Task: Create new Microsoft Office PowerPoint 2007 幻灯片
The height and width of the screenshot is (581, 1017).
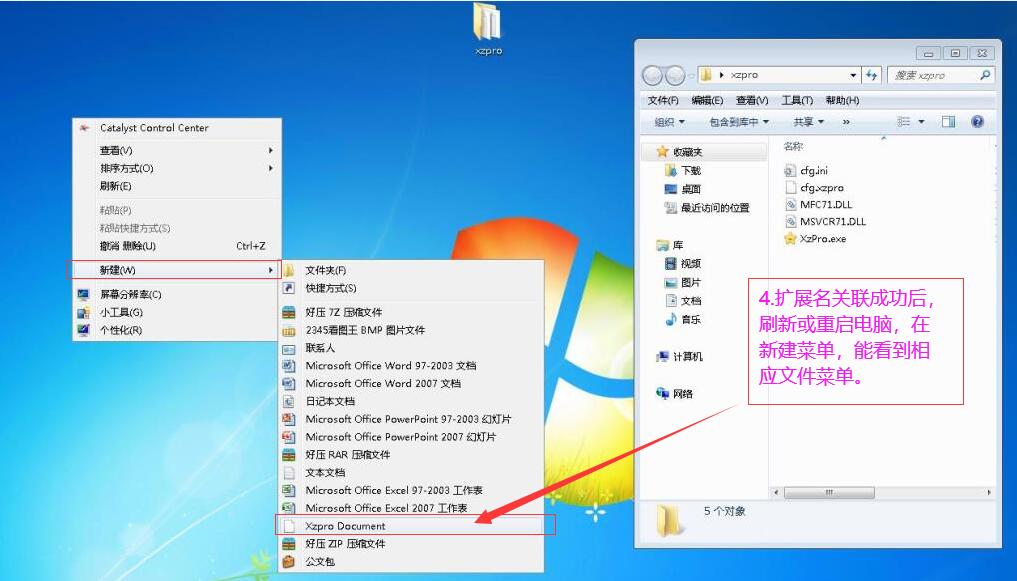Action: coord(411,437)
